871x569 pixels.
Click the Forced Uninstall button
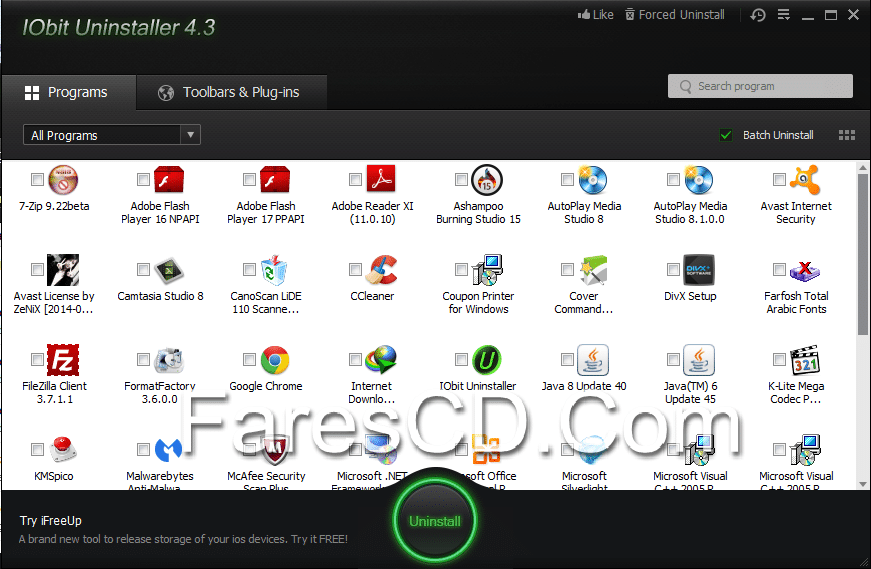[x=674, y=15]
